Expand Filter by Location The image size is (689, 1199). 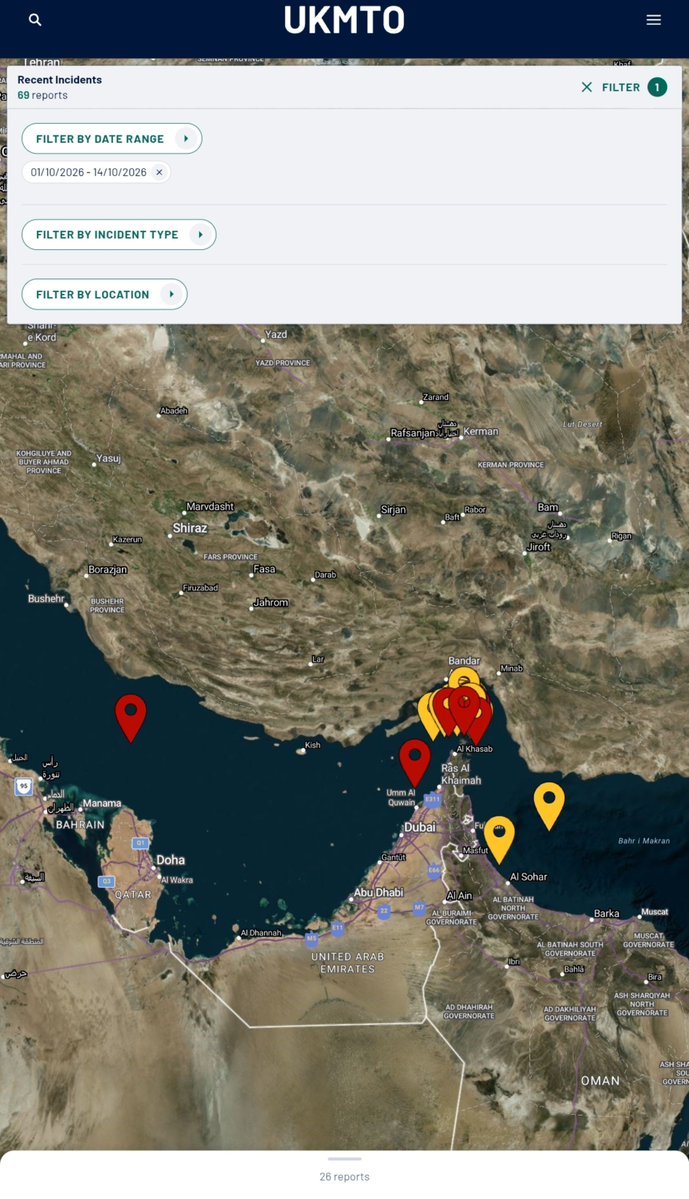pos(104,294)
